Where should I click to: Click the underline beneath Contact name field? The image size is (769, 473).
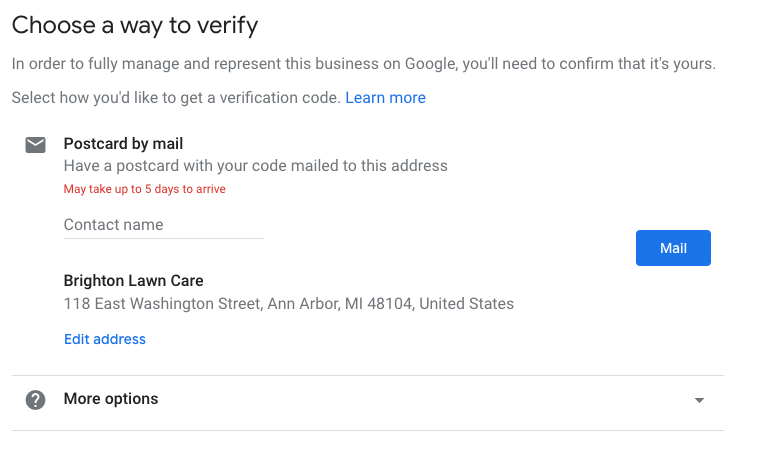tap(163, 238)
